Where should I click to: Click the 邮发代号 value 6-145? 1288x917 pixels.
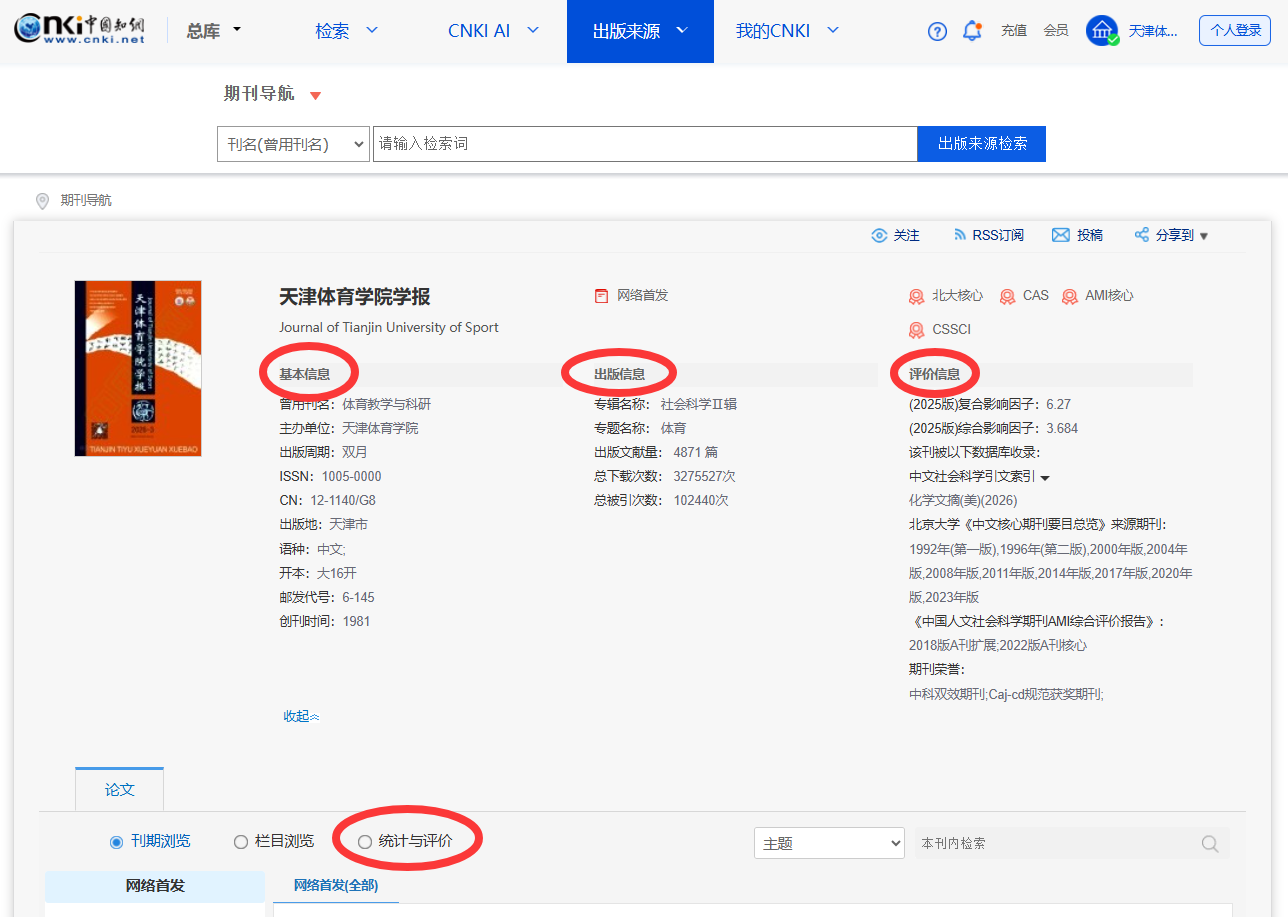358,598
